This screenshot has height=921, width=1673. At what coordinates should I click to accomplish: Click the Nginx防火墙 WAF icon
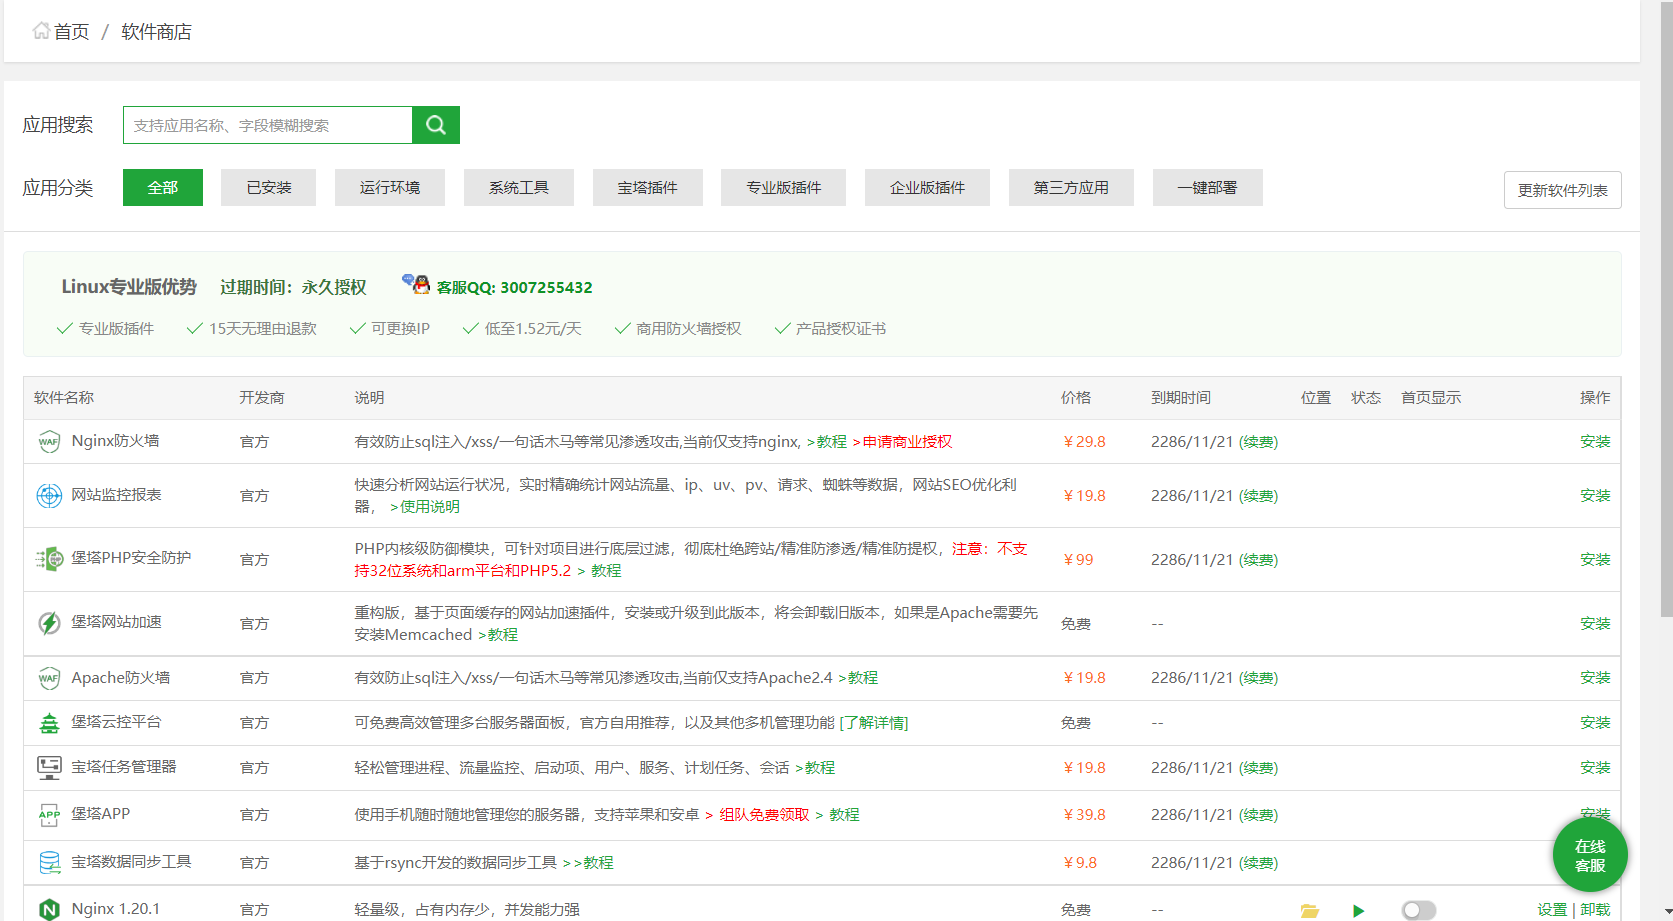pos(49,441)
